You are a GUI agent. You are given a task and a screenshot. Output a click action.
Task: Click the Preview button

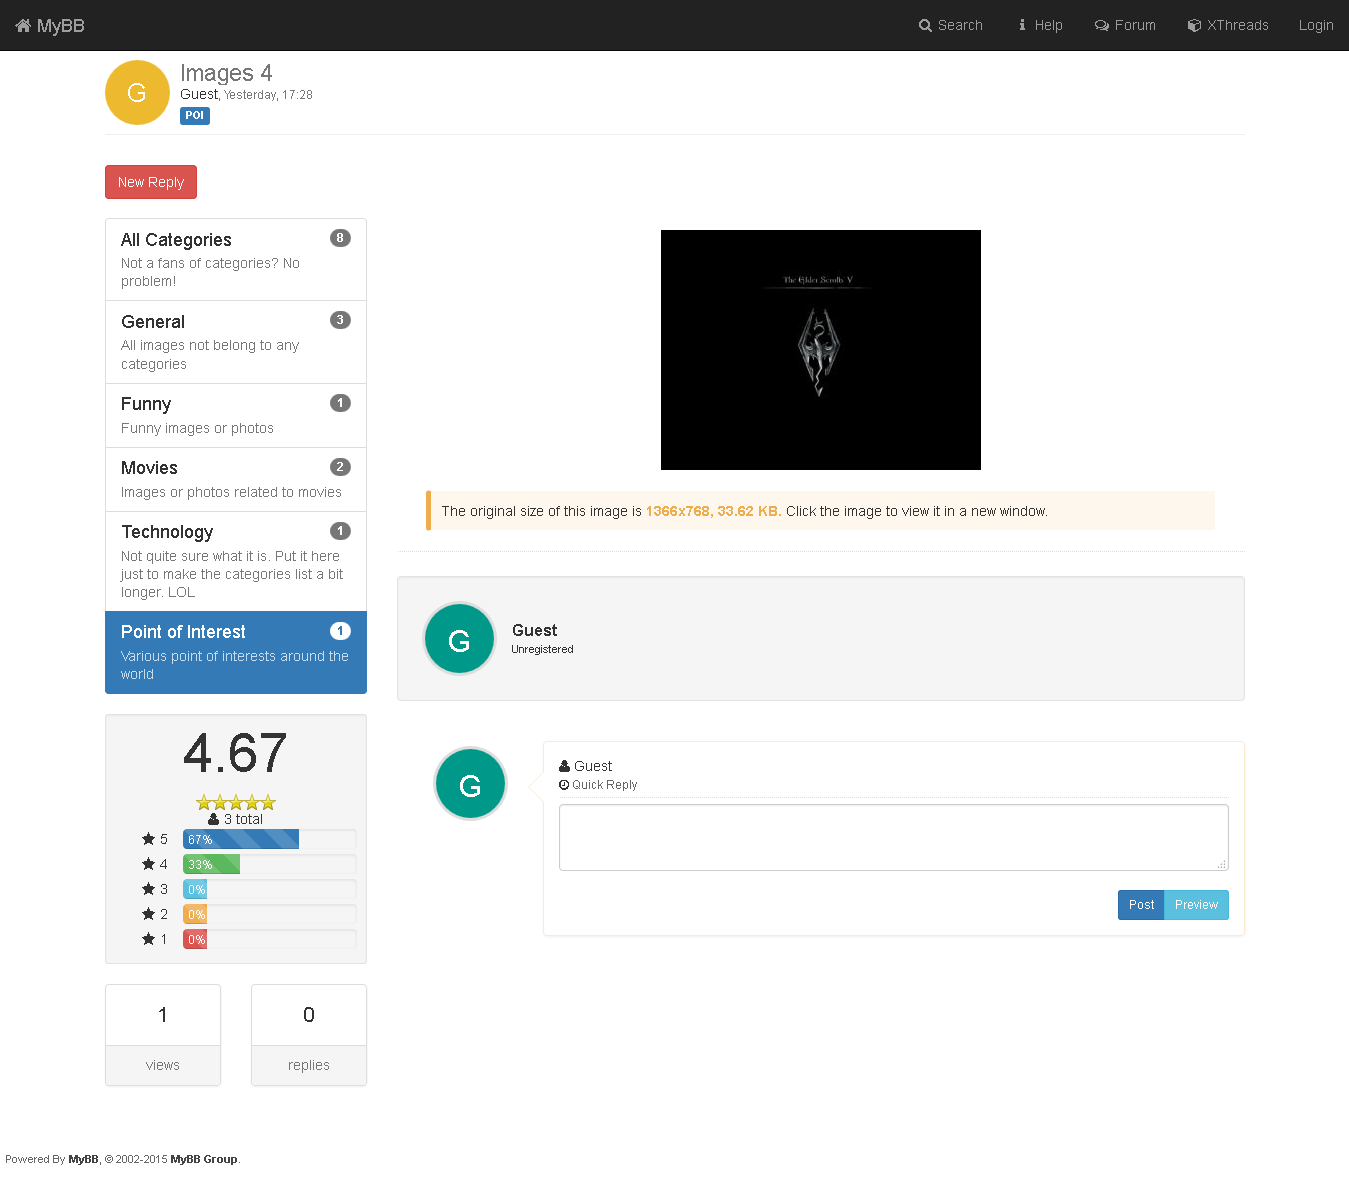(1196, 905)
